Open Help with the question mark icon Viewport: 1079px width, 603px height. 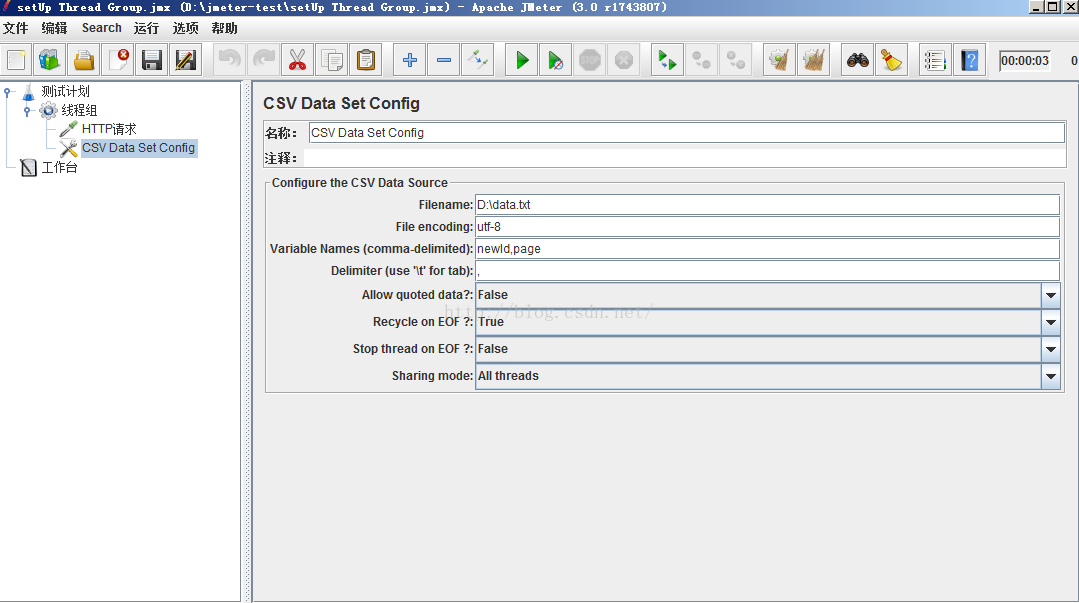(970, 61)
